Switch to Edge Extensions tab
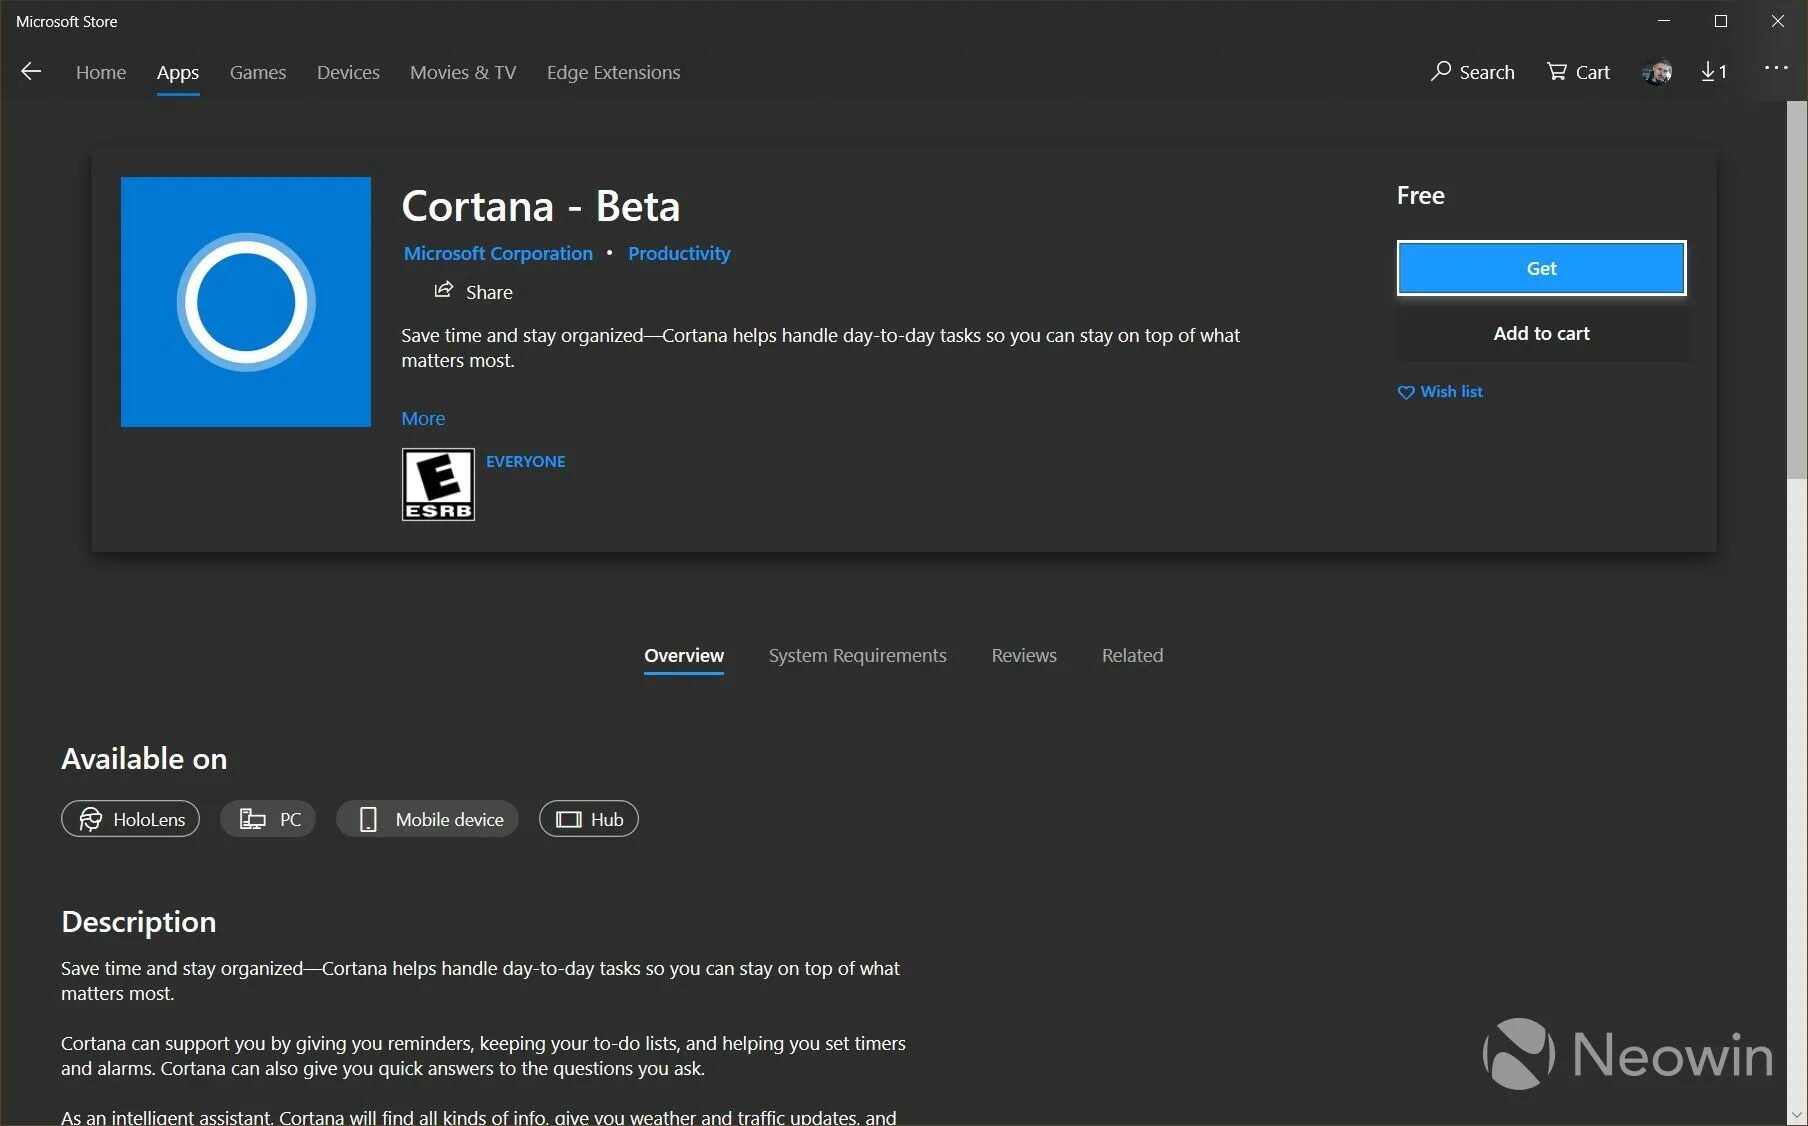Screen dimensions: 1808x1126 614,72
